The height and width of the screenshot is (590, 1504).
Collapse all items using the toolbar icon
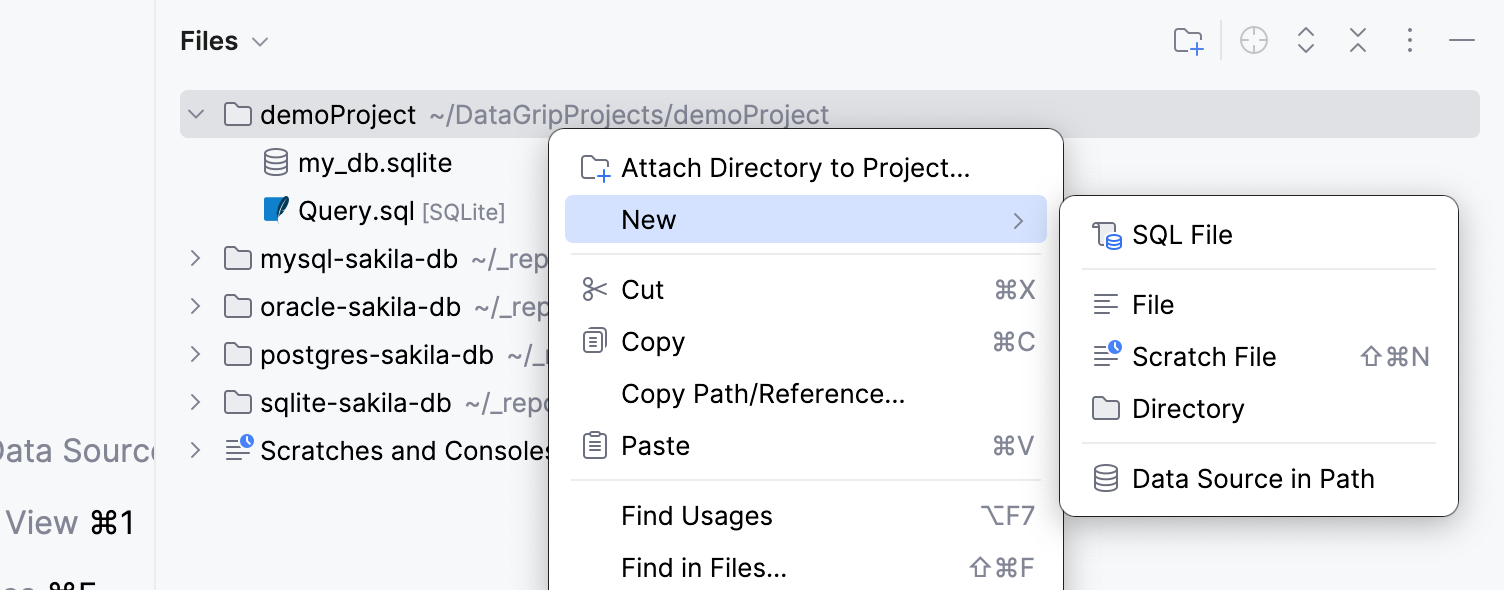(x=1357, y=40)
